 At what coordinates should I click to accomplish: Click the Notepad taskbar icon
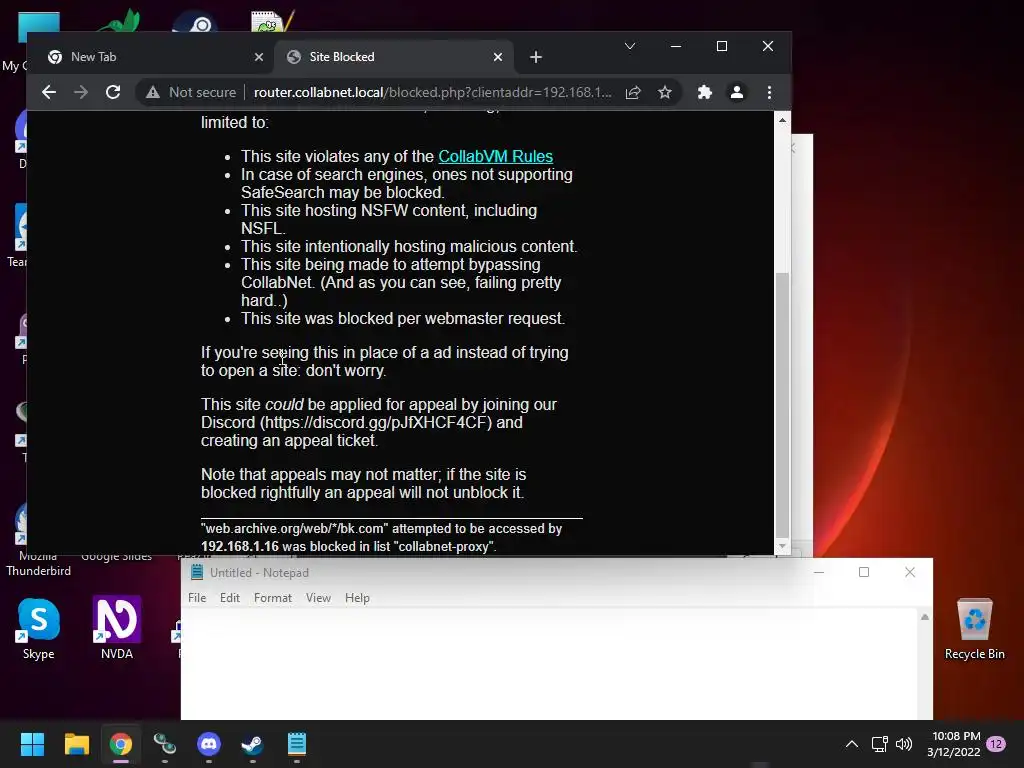tap(296, 744)
